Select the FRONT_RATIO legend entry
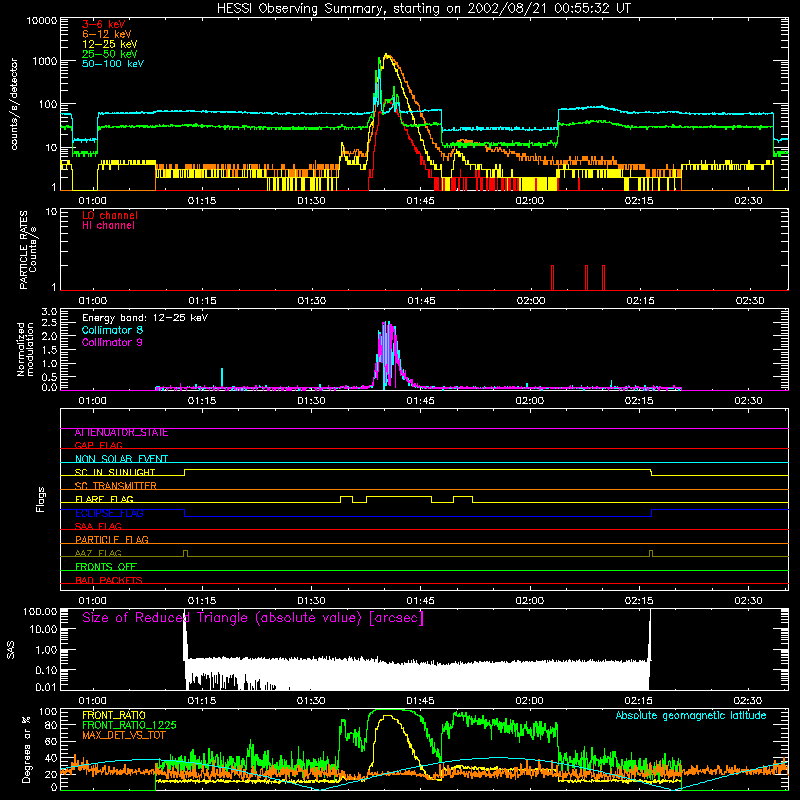The height and width of the screenshot is (800, 800). tap(114, 715)
